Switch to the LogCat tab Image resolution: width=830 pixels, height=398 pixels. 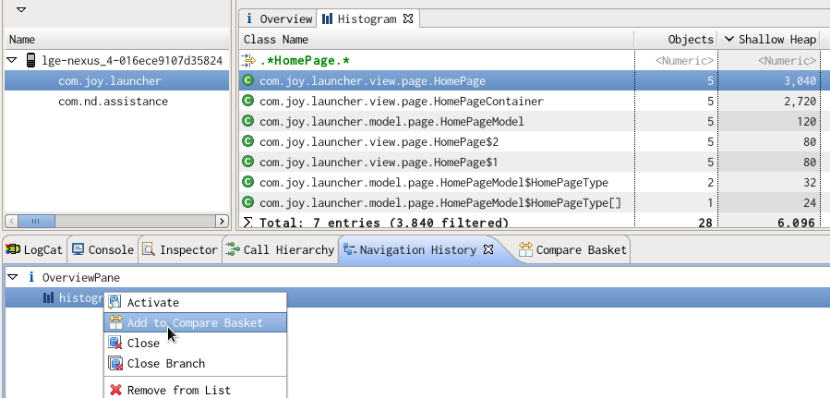pos(35,250)
